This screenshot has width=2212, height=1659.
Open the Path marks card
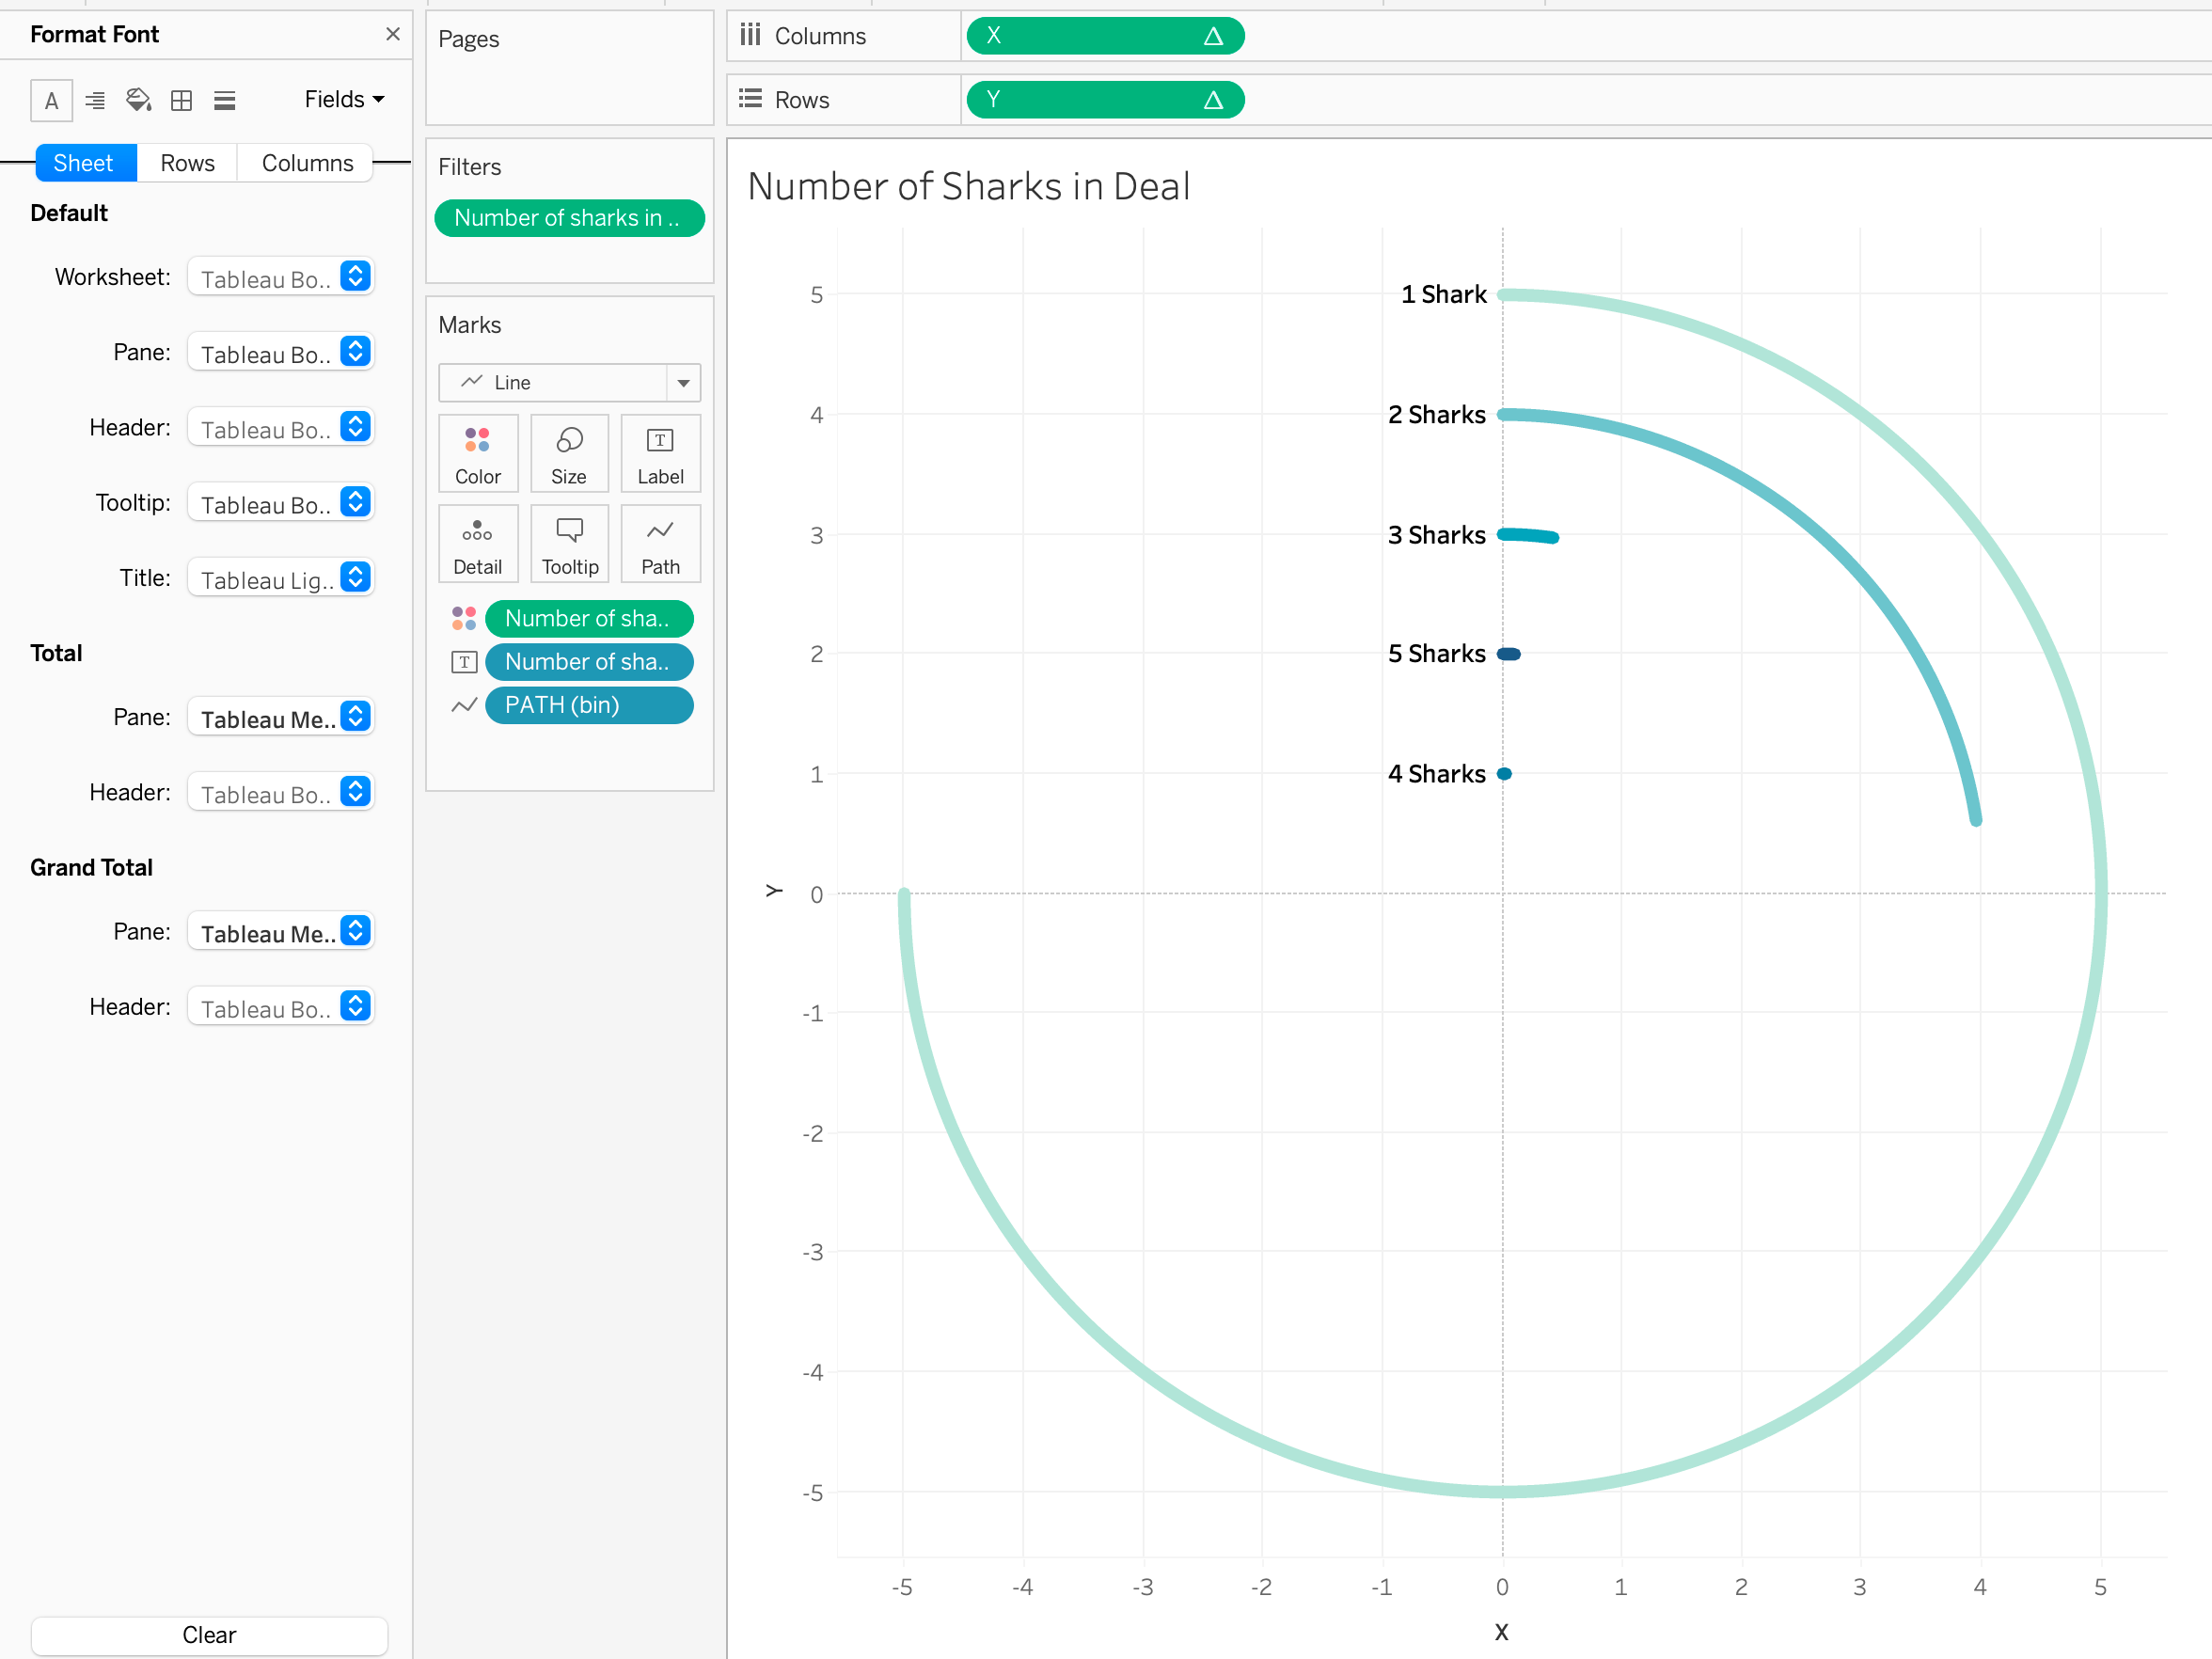(660, 544)
